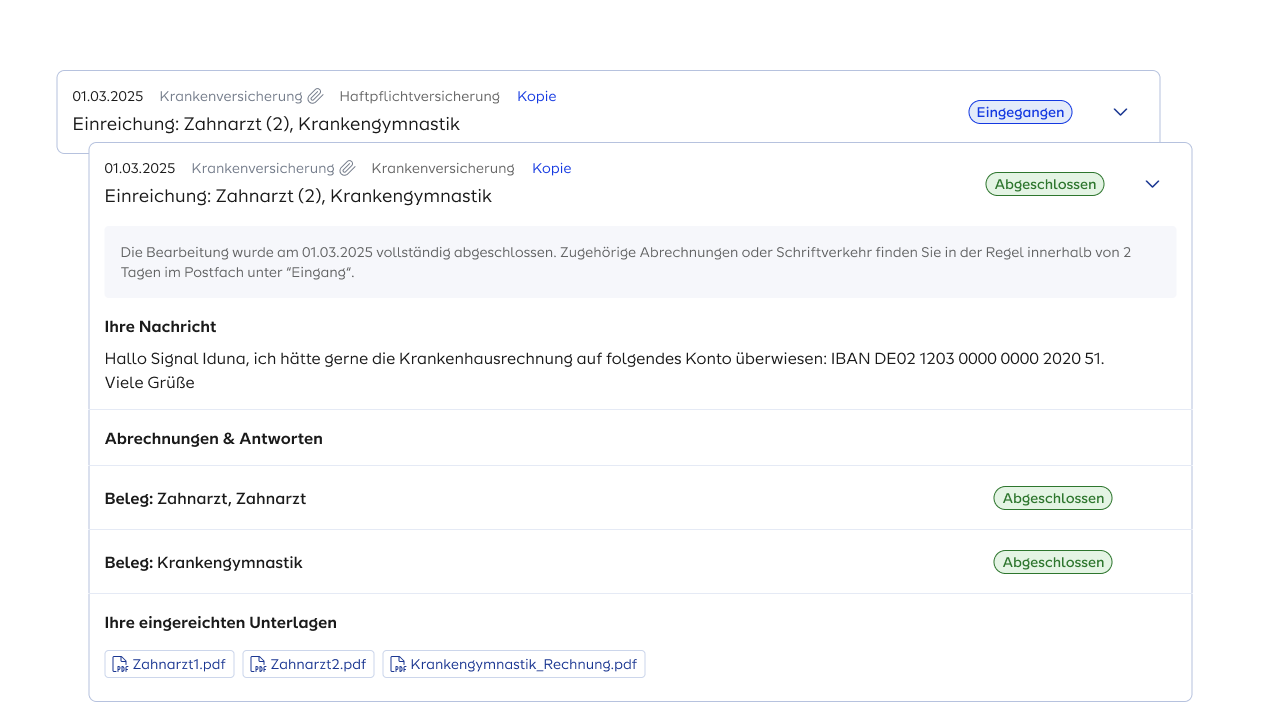This screenshot has width=1280, height=720.
Task: Open the Zahnarzt2.pdf file
Action: (317, 664)
